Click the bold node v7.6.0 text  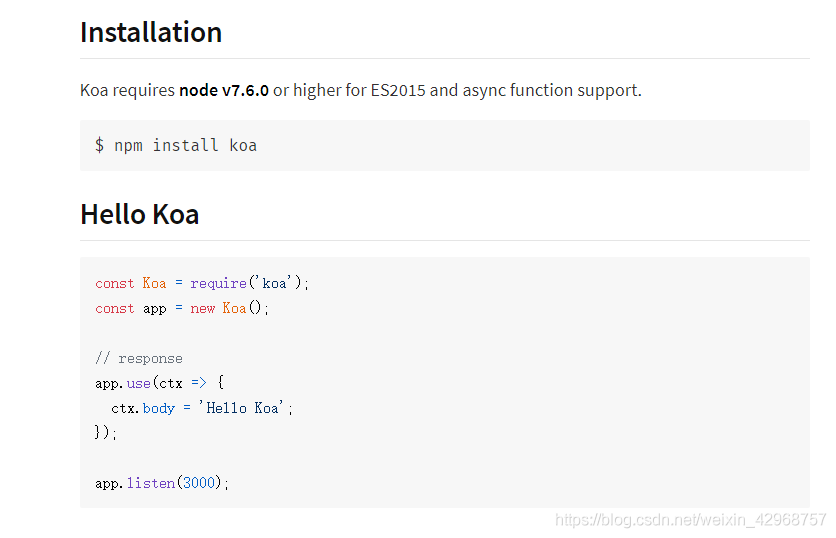(224, 90)
